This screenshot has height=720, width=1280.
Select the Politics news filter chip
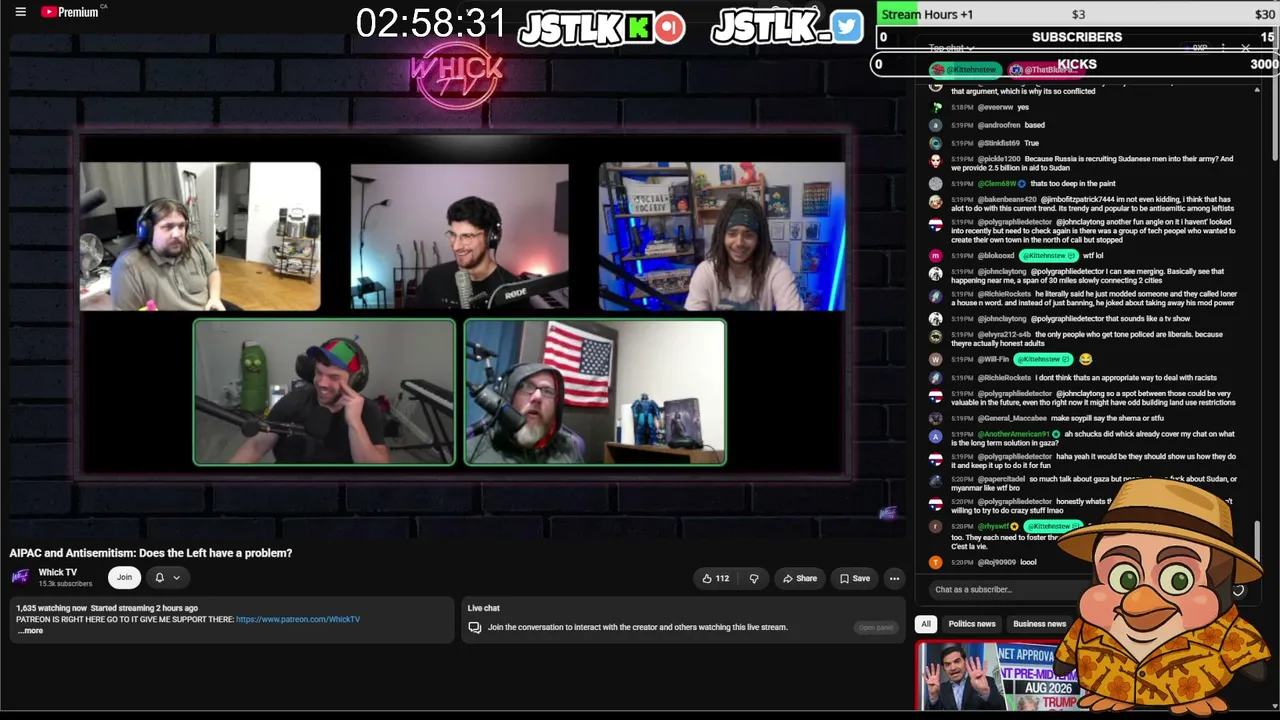pos(972,624)
